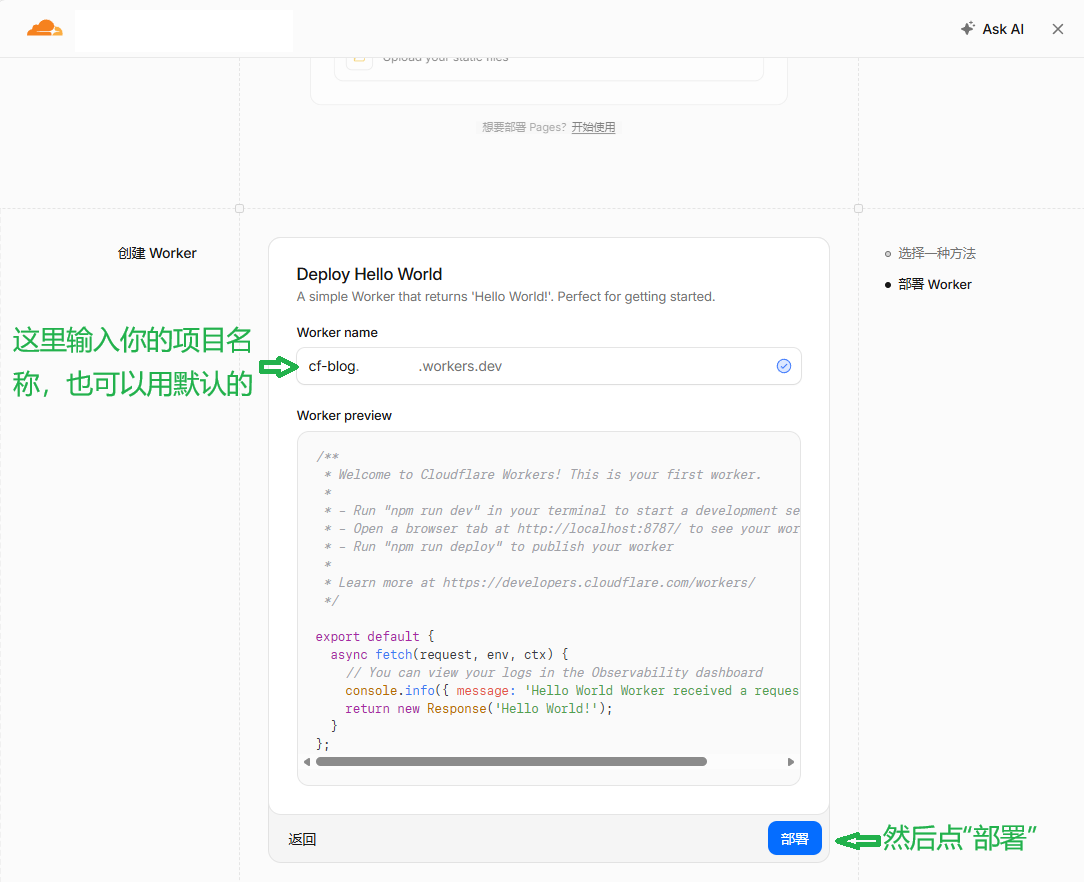Click the 'Welcome to Cloudflare Workers!' comment line
Viewport: 1084px width, 882px height.
point(543,475)
